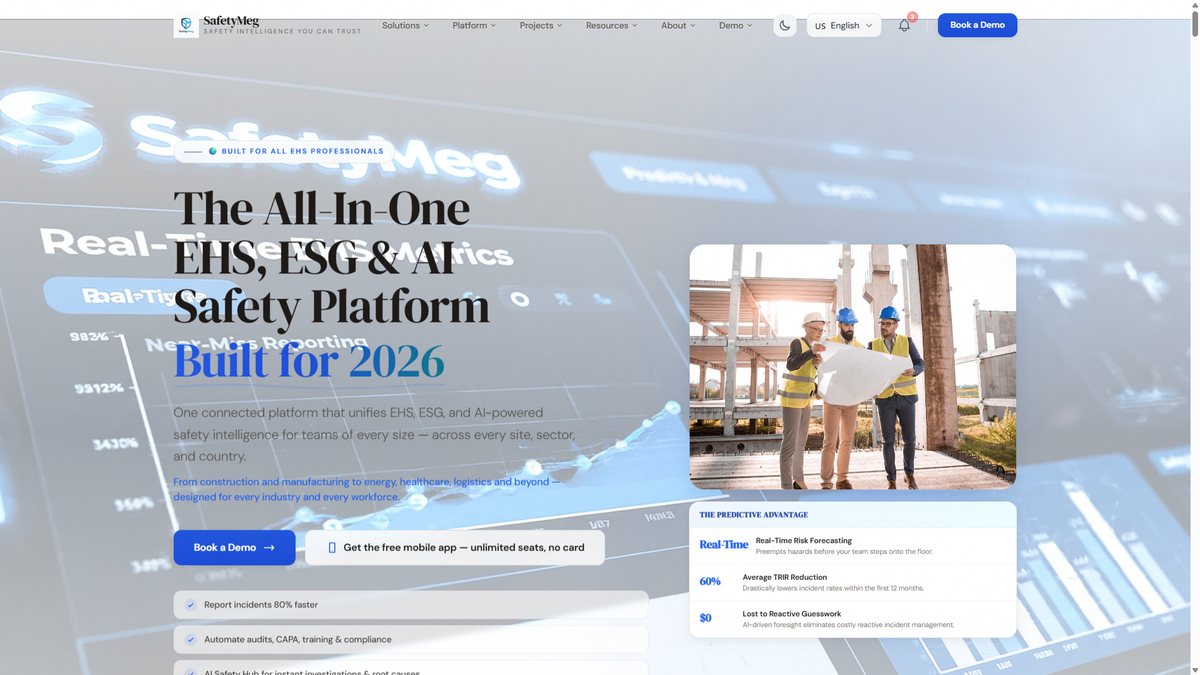Click the phone icon on mobile app button

(x=332, y=548)
